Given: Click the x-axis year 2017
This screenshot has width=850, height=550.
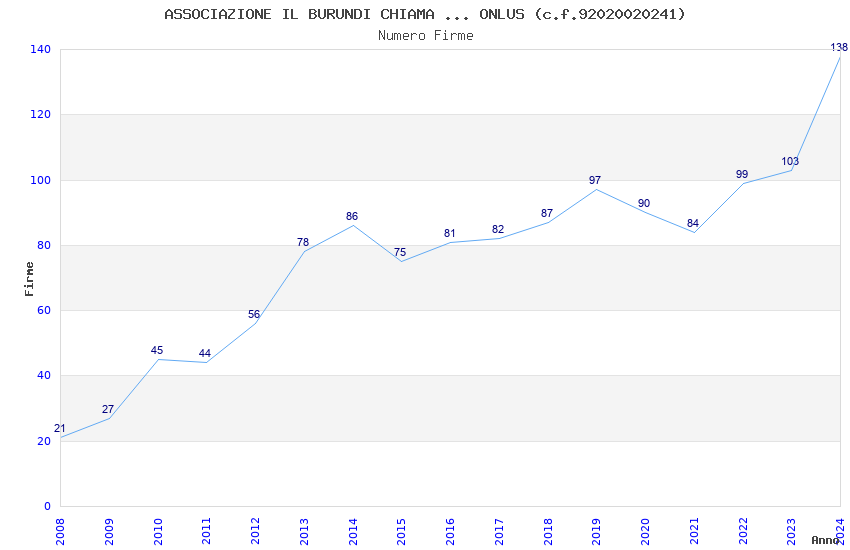Looking at the screenshot, I should pos(499,531).
